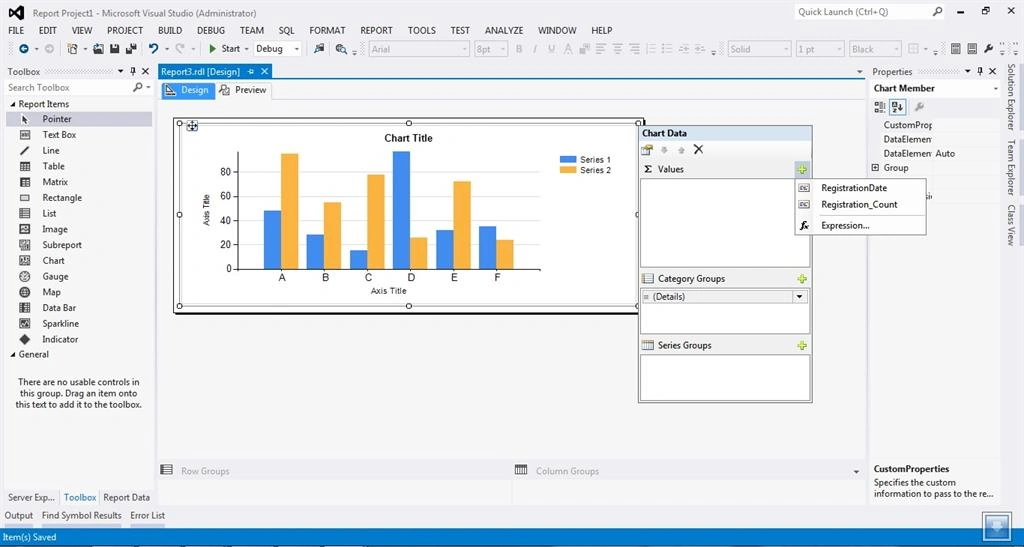Click the Matrix report item
1024x547 pixels.
pyautogui.click(x=55, y=181)
